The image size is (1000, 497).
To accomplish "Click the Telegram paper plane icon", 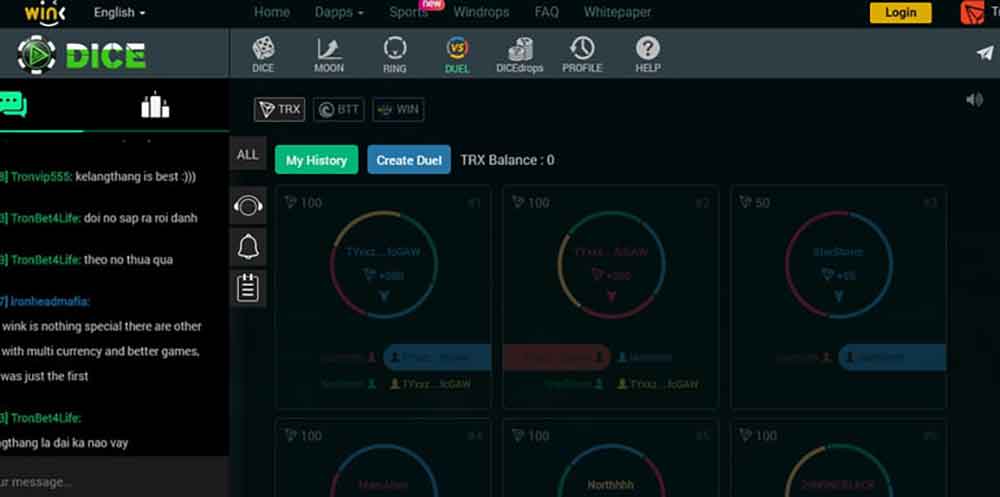I will [x=985, y=53].
